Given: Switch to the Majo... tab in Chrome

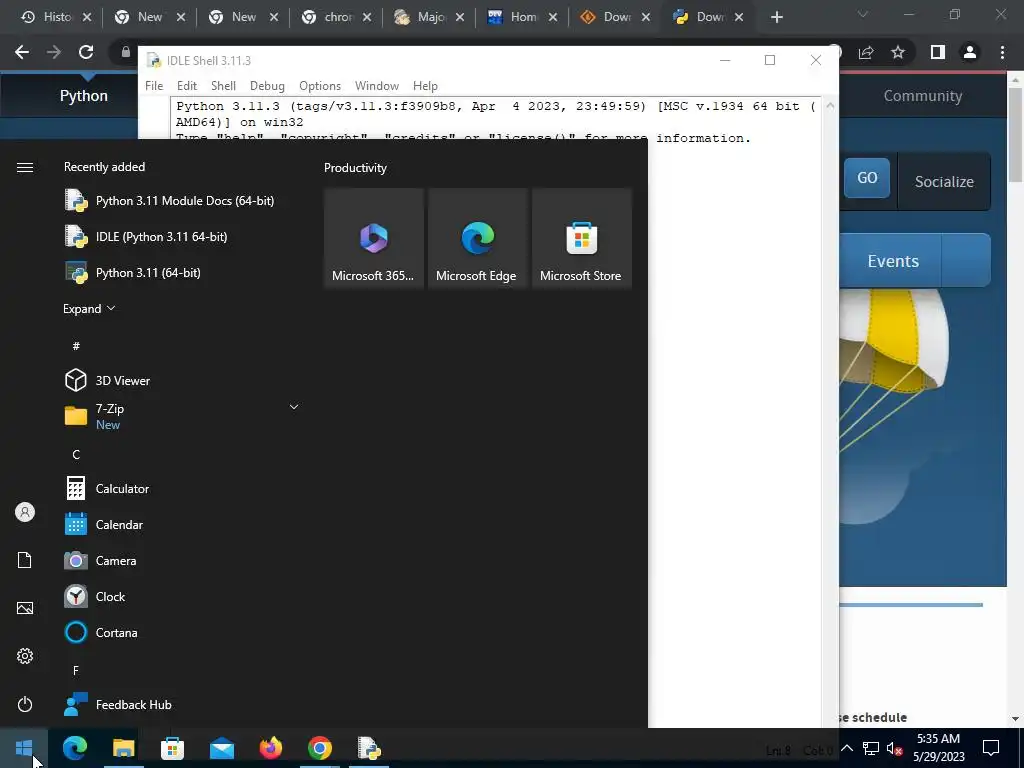Looking at the screenshot, I should [x=420, y=17].
